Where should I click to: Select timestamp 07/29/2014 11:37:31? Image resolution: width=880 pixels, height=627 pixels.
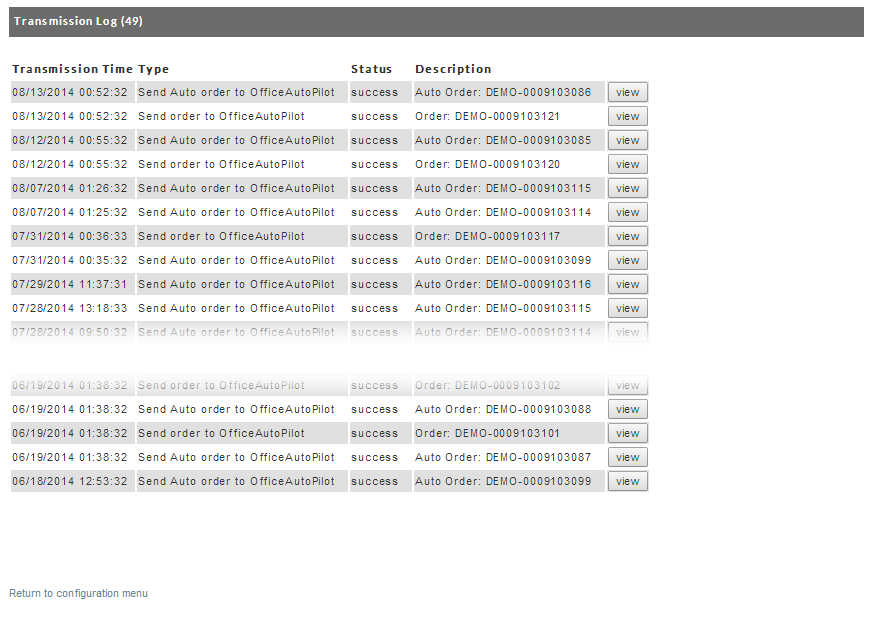[70, 285]
